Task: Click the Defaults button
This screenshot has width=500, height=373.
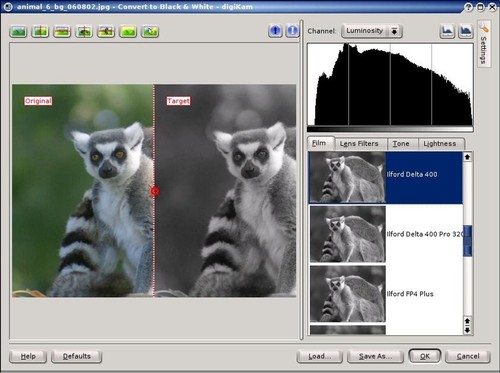Action: click(x=77, y=356)
